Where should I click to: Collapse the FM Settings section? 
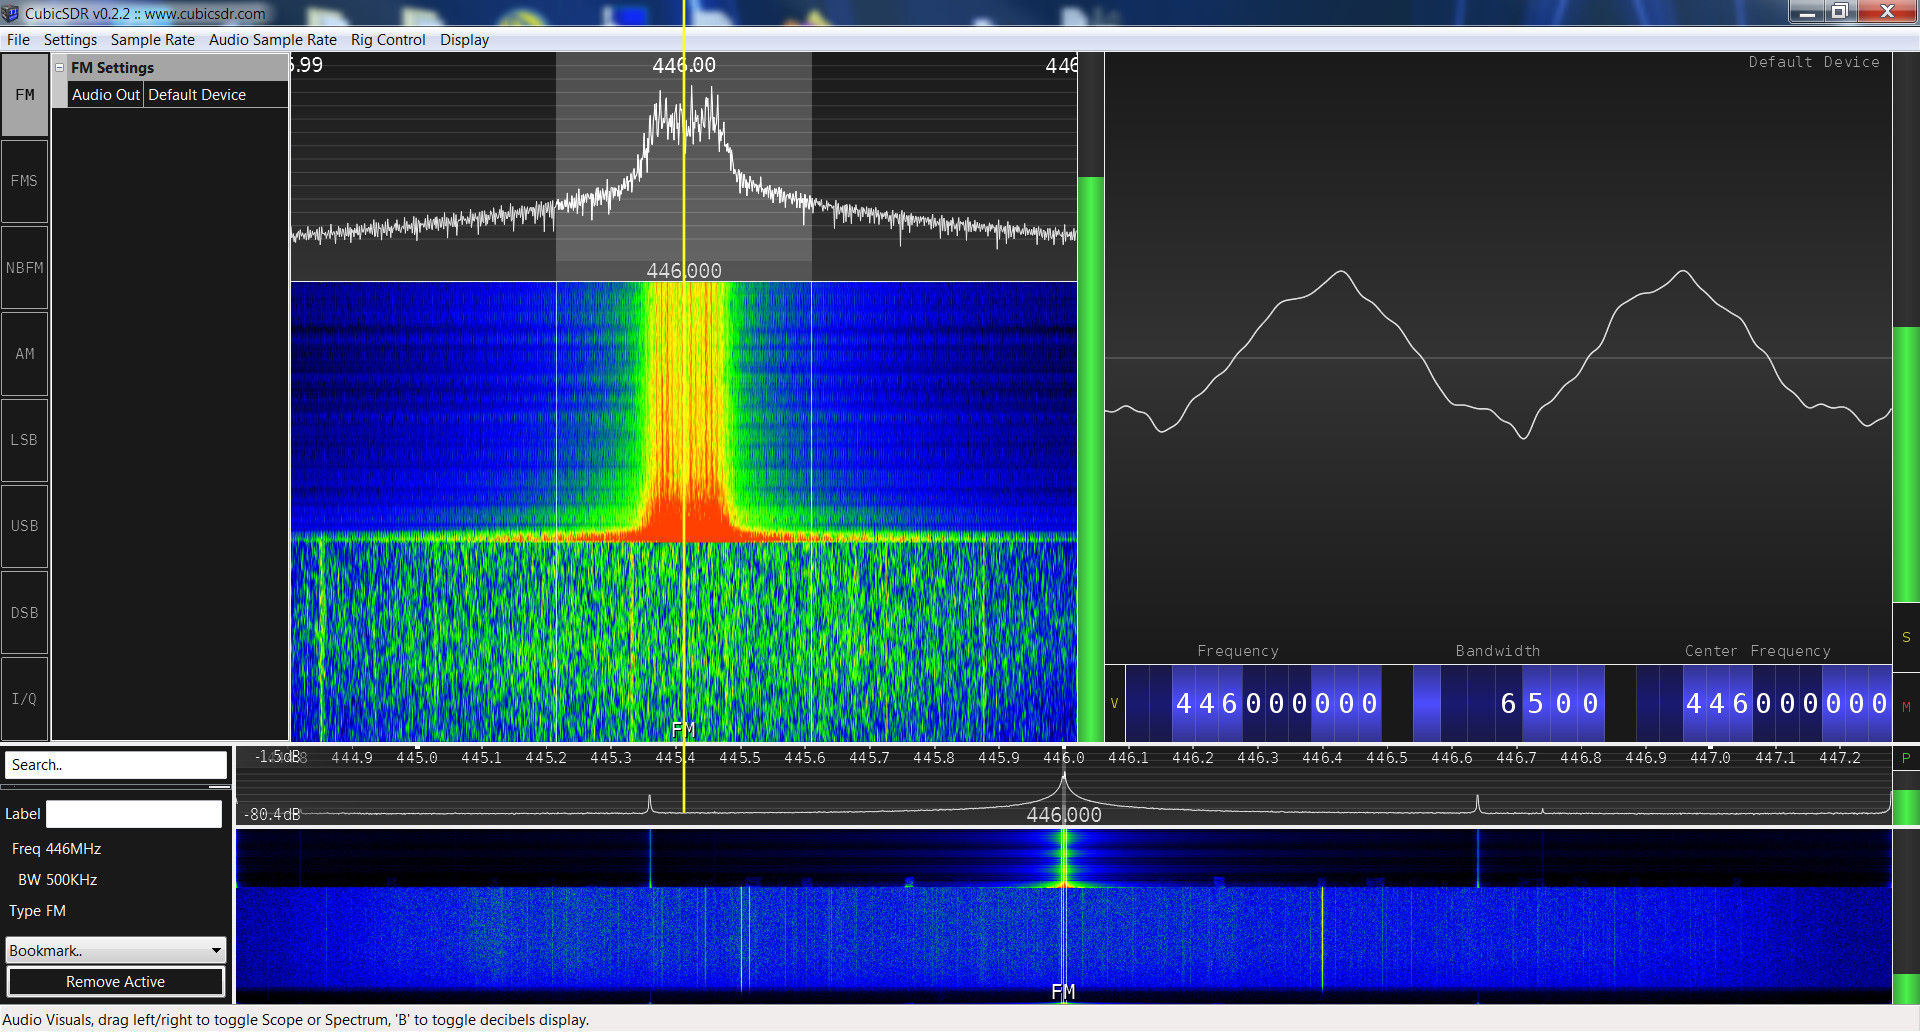(x=60, y=68)
